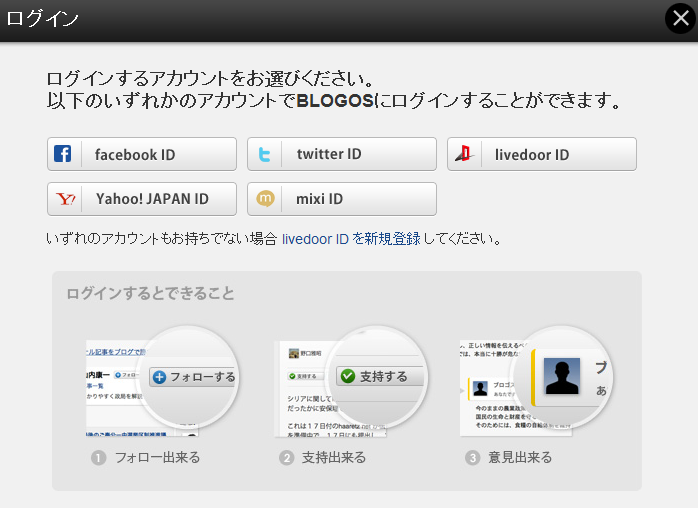Click the small avatar in the comment screenshot
The image size is (698, 508).
[x=480, y=388]
